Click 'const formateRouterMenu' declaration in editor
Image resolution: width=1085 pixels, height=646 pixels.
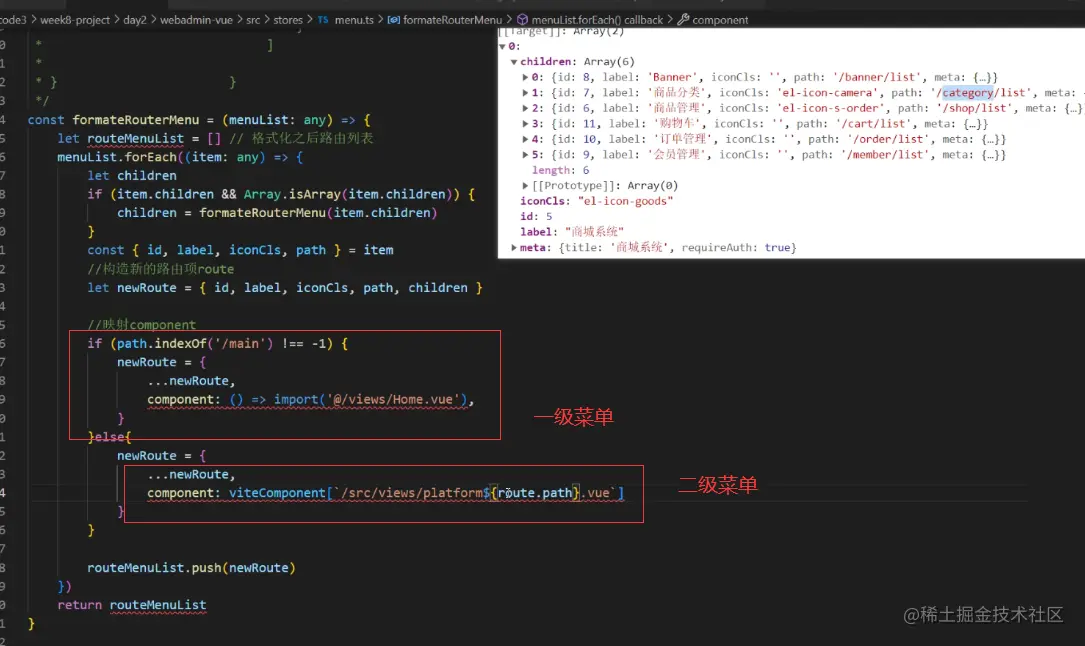tap(113, 120)
